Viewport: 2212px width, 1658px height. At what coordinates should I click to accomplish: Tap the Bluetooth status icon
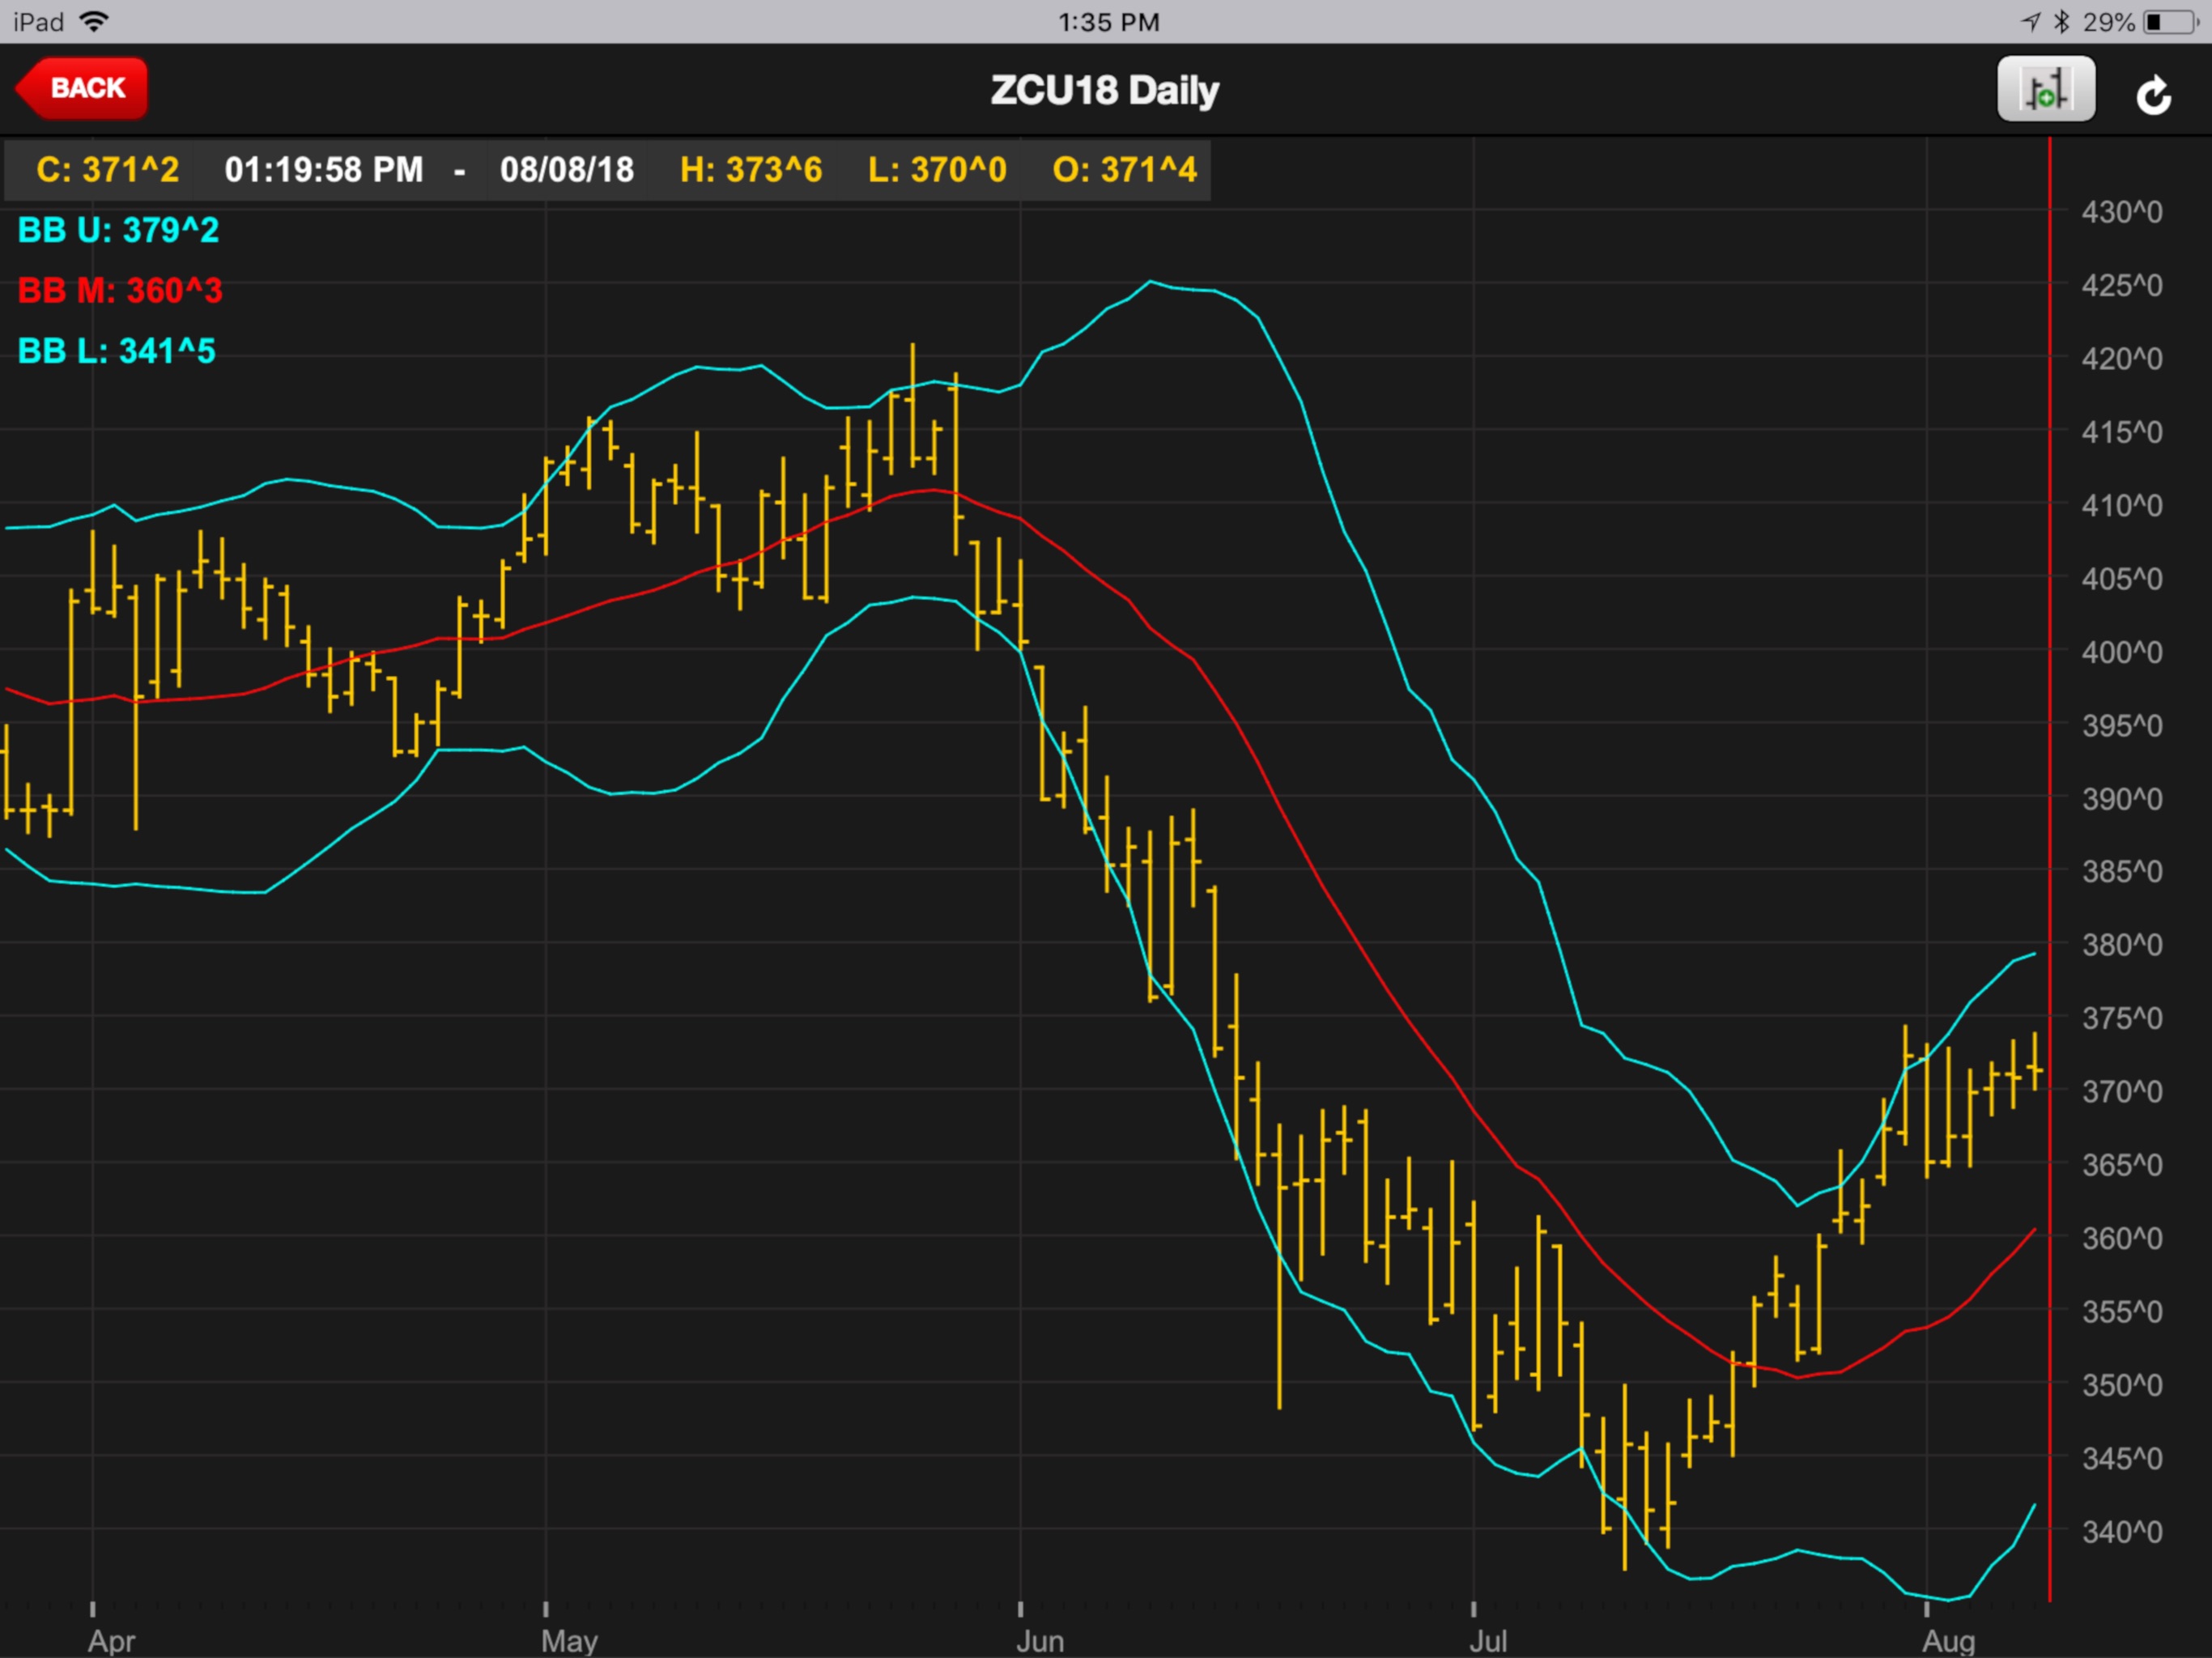coord(2061,21)
